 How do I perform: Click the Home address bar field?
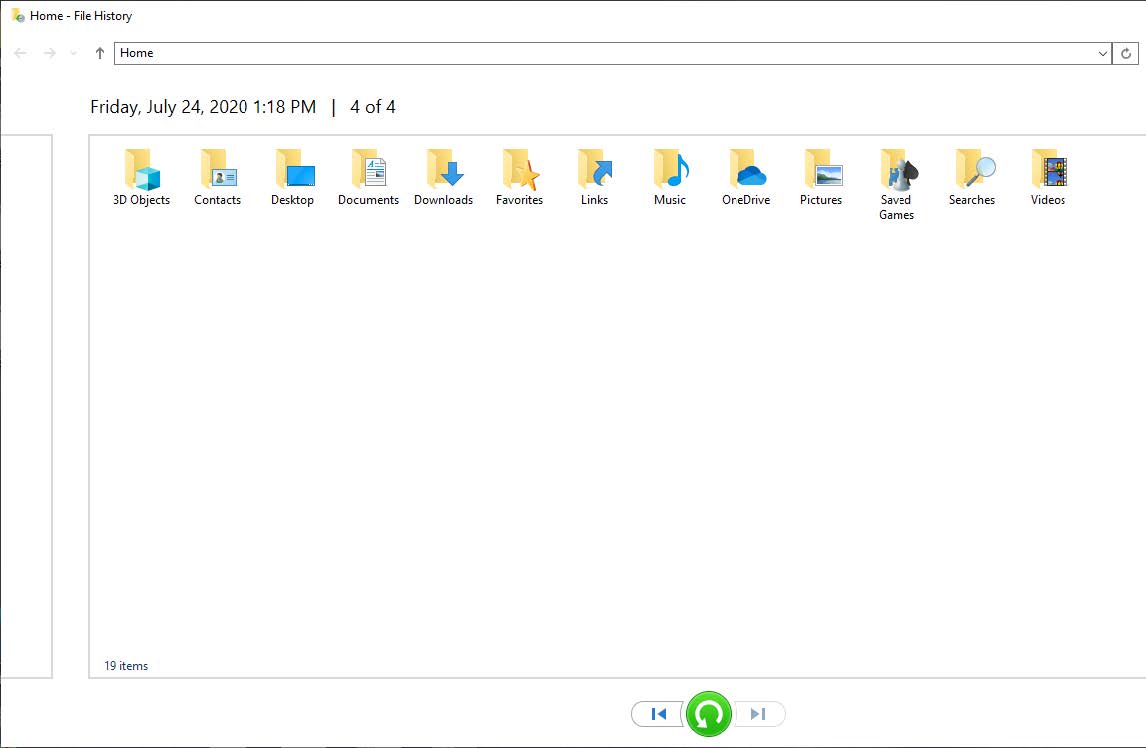point(600,53)
